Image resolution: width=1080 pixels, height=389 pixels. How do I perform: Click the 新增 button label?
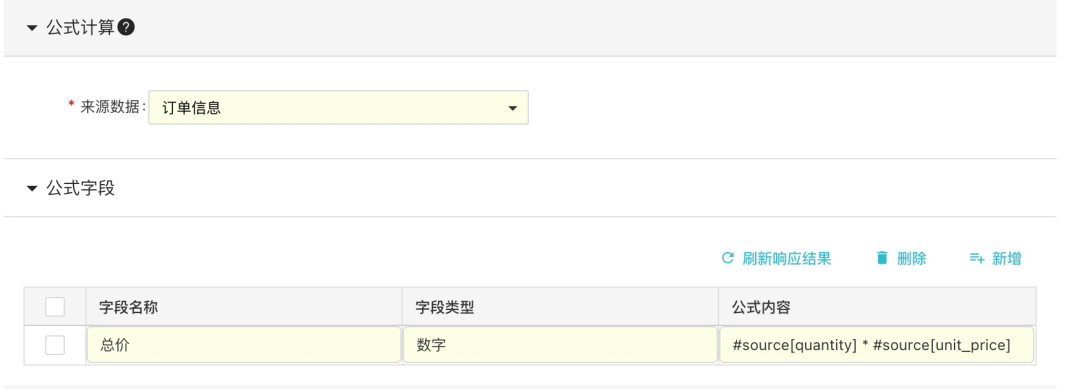[1006, 259]
